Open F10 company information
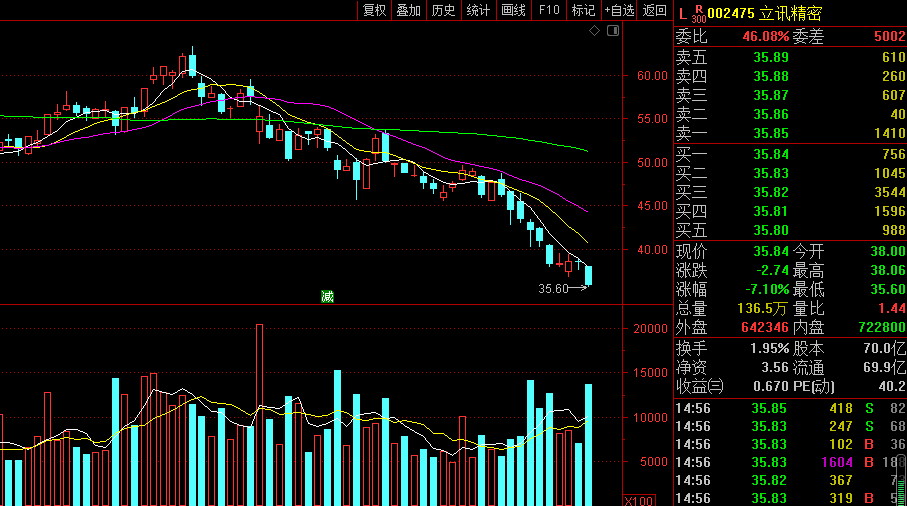Screen dimensions: 907x506 pos(548,10)
